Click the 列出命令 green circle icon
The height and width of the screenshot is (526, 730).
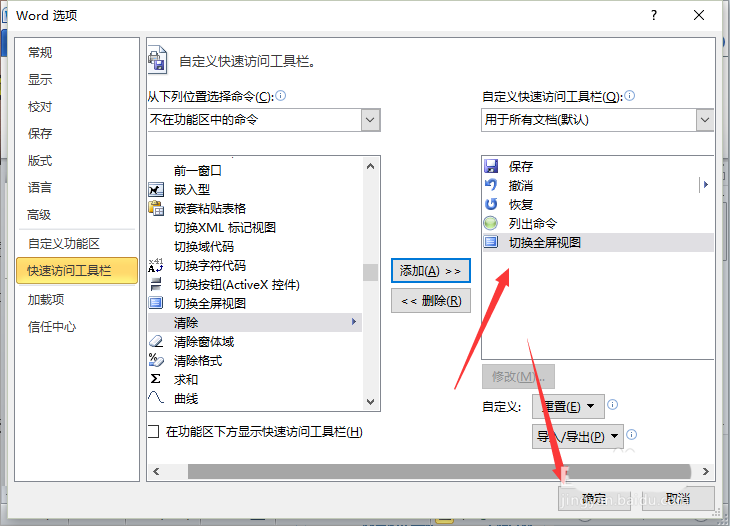pos(491,223)
